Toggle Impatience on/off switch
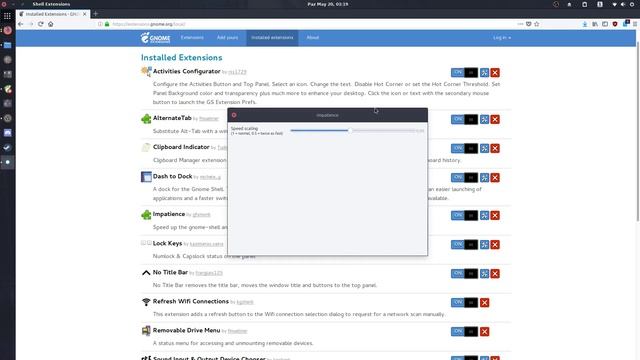Image resolution: width=640 pixels, height=360 pixels. (464, 215)
